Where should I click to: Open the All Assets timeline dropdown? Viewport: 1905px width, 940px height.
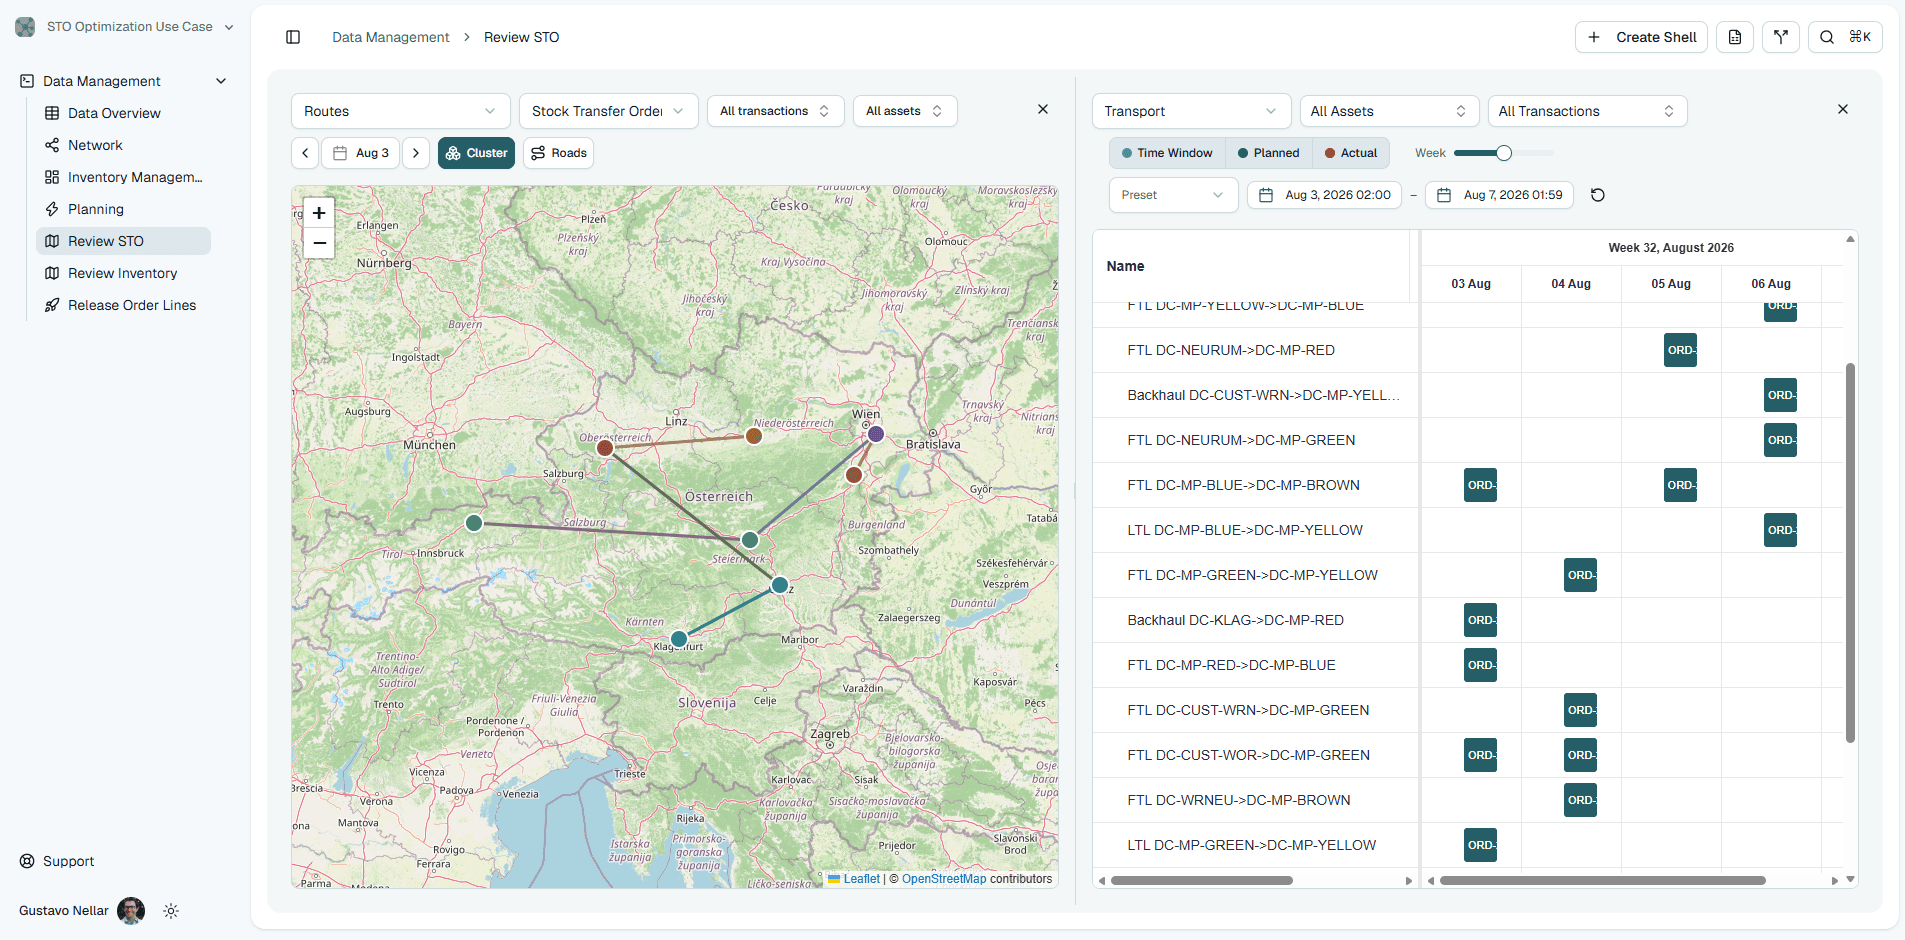click(1389, 111)
